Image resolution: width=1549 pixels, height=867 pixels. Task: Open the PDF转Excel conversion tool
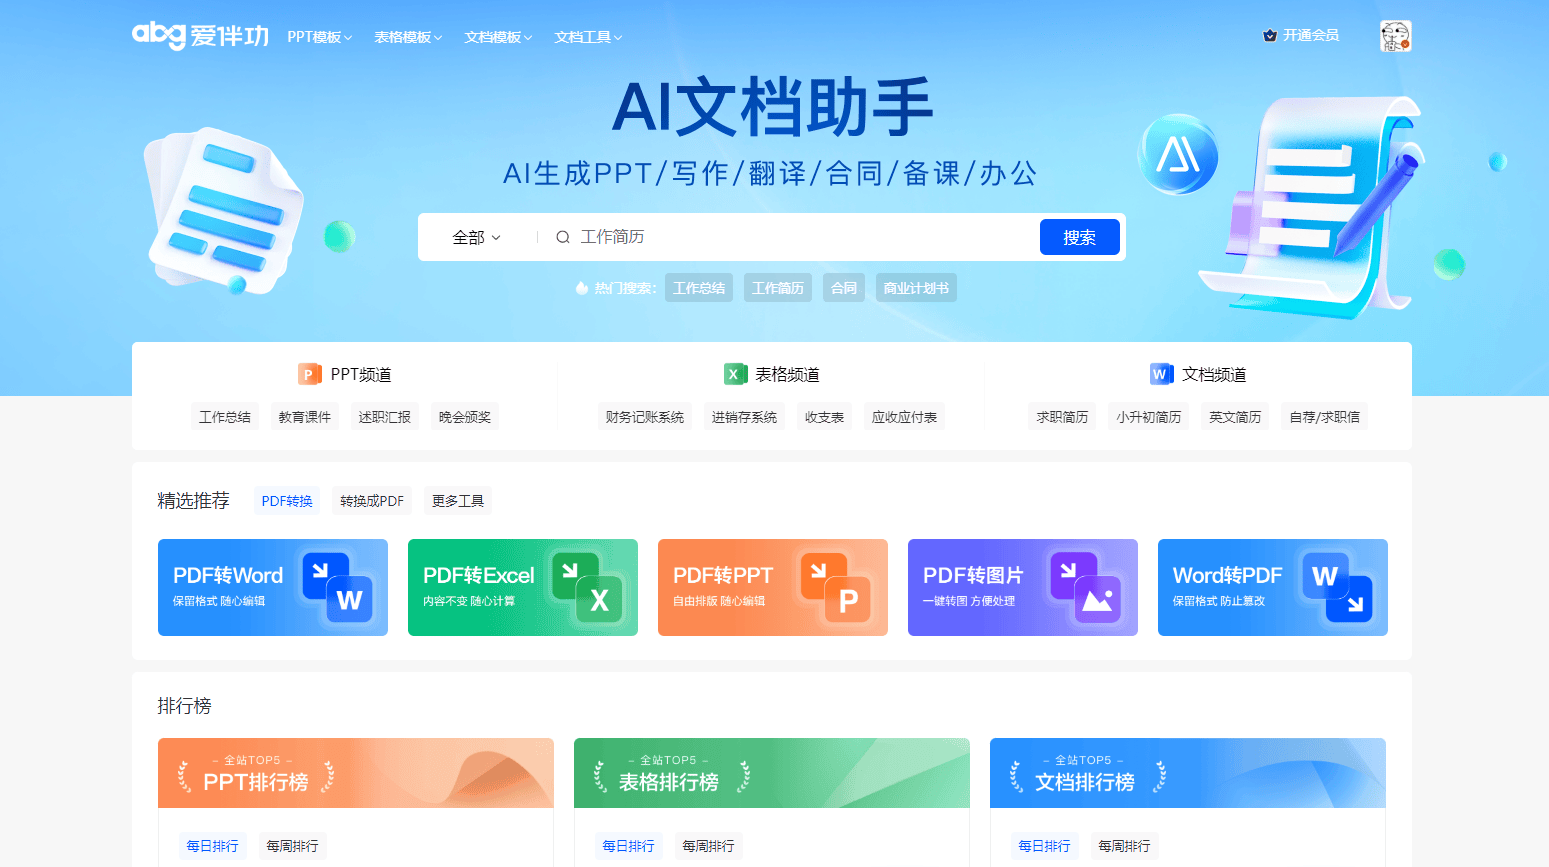coord(522,588)
